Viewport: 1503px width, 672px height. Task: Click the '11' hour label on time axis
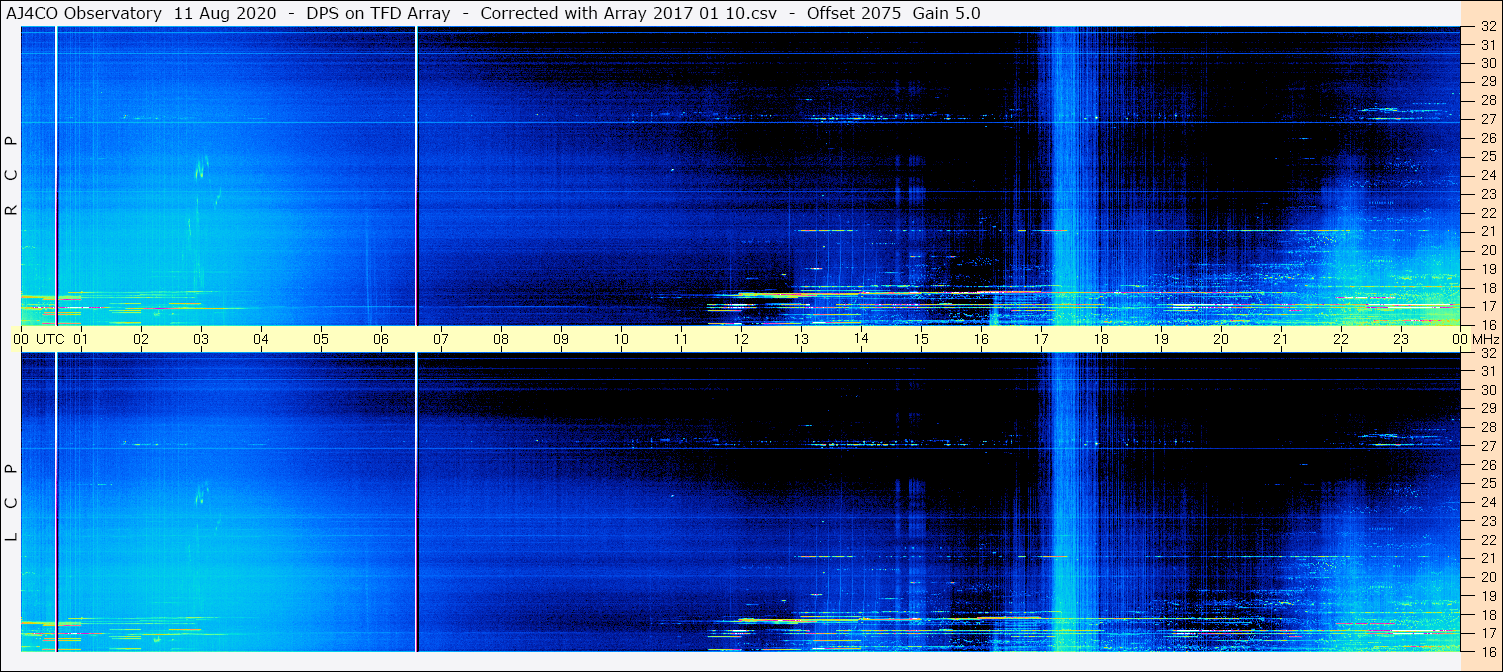(681, 339)
